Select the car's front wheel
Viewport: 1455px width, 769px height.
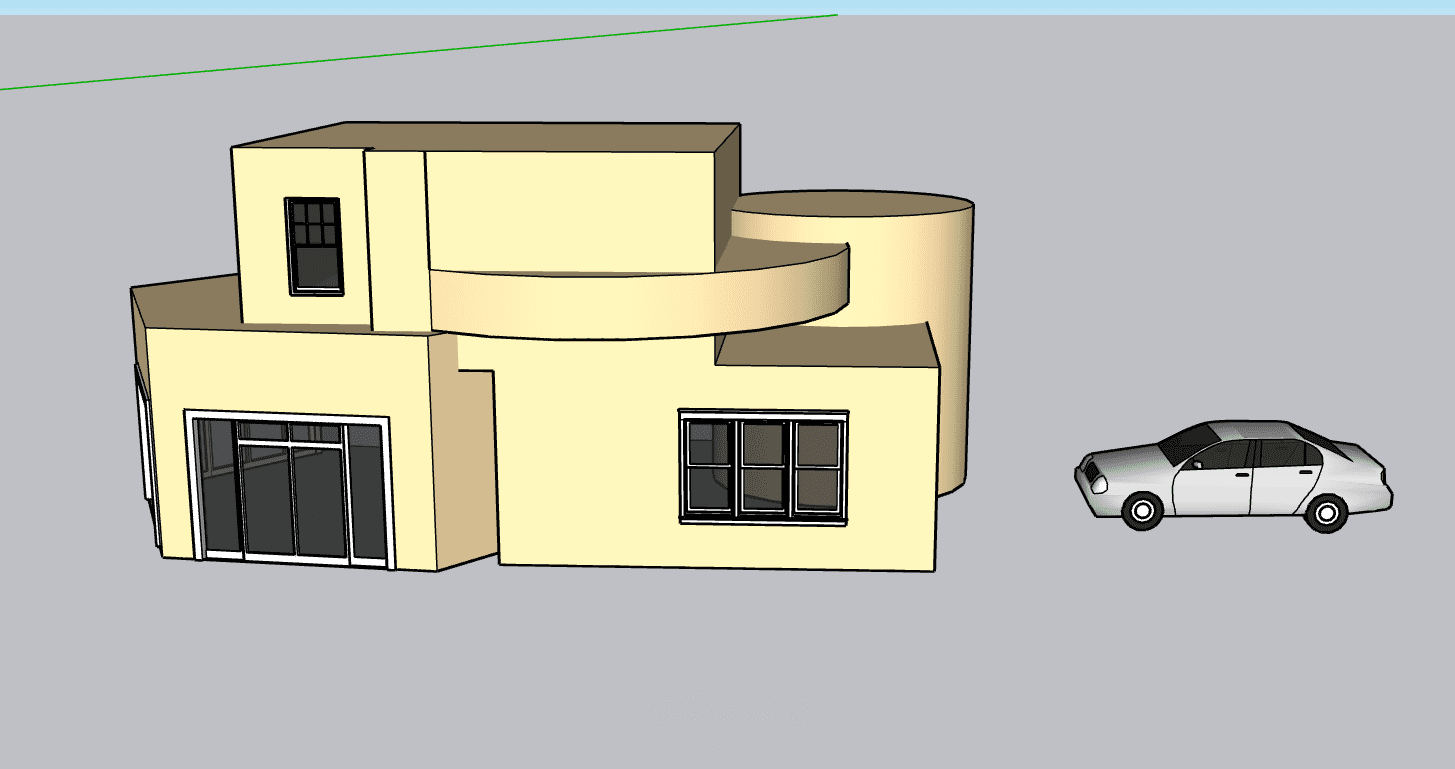1142,511
